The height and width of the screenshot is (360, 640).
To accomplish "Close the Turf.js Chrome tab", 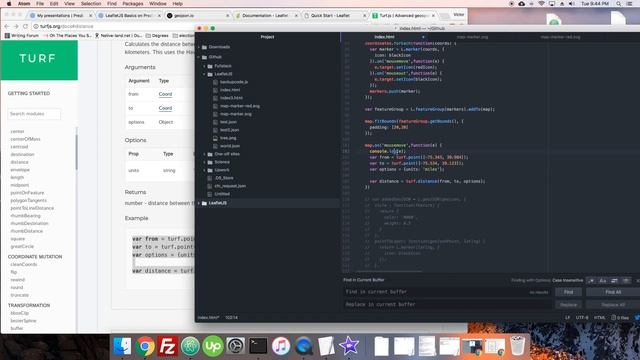I will (433, 16).
